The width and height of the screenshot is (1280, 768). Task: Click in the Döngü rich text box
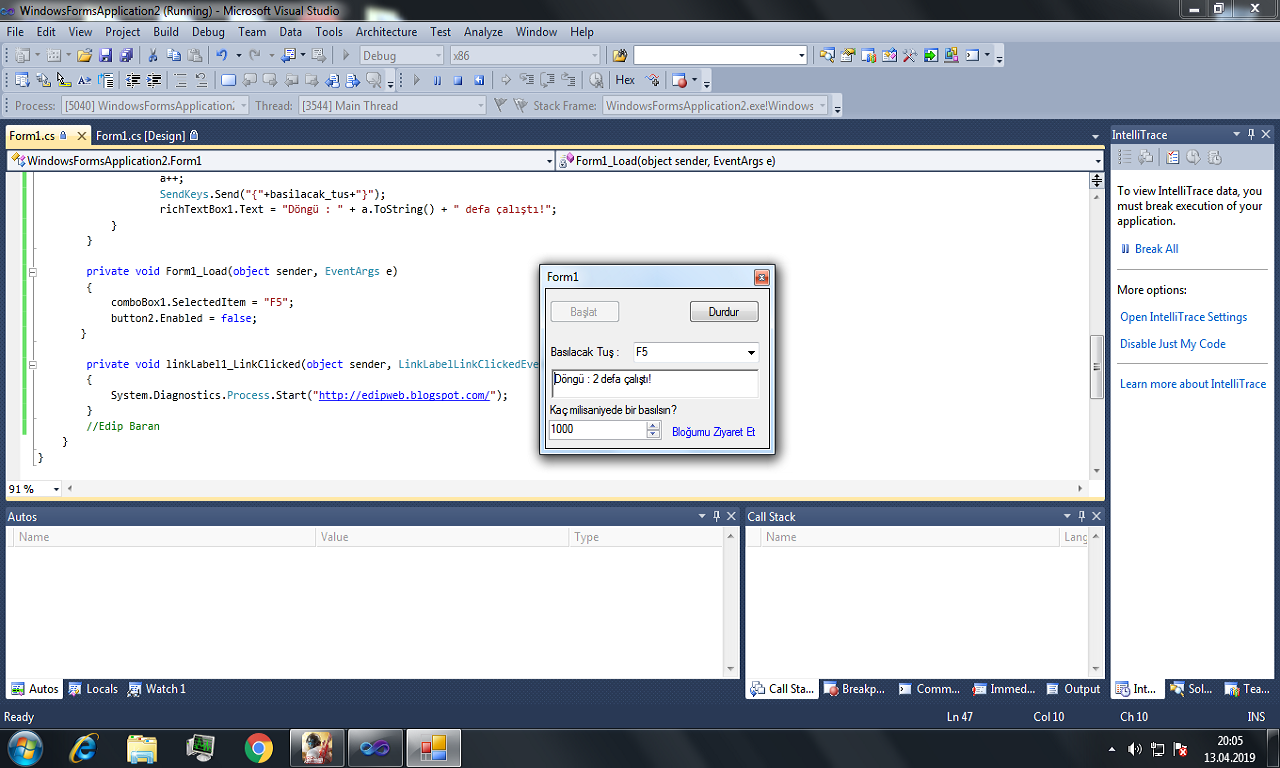click(654, 384)
